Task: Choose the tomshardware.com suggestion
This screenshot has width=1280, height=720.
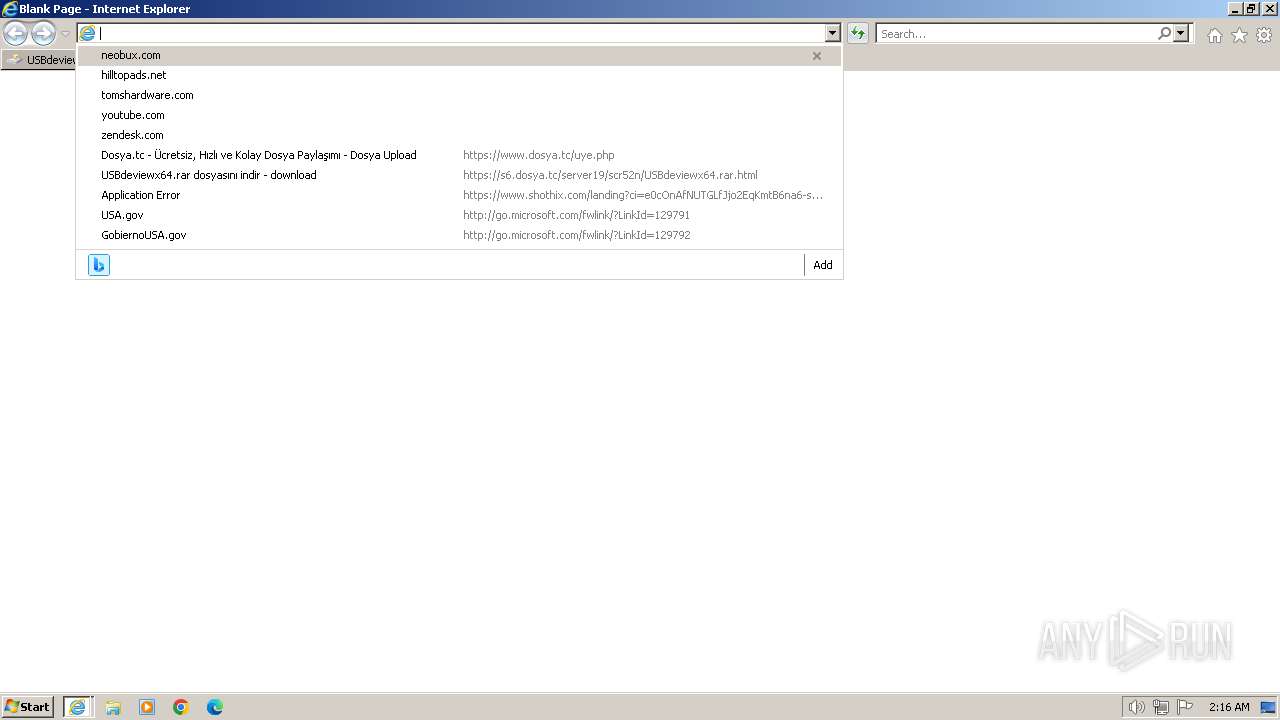Action: (x=459, y=95)
